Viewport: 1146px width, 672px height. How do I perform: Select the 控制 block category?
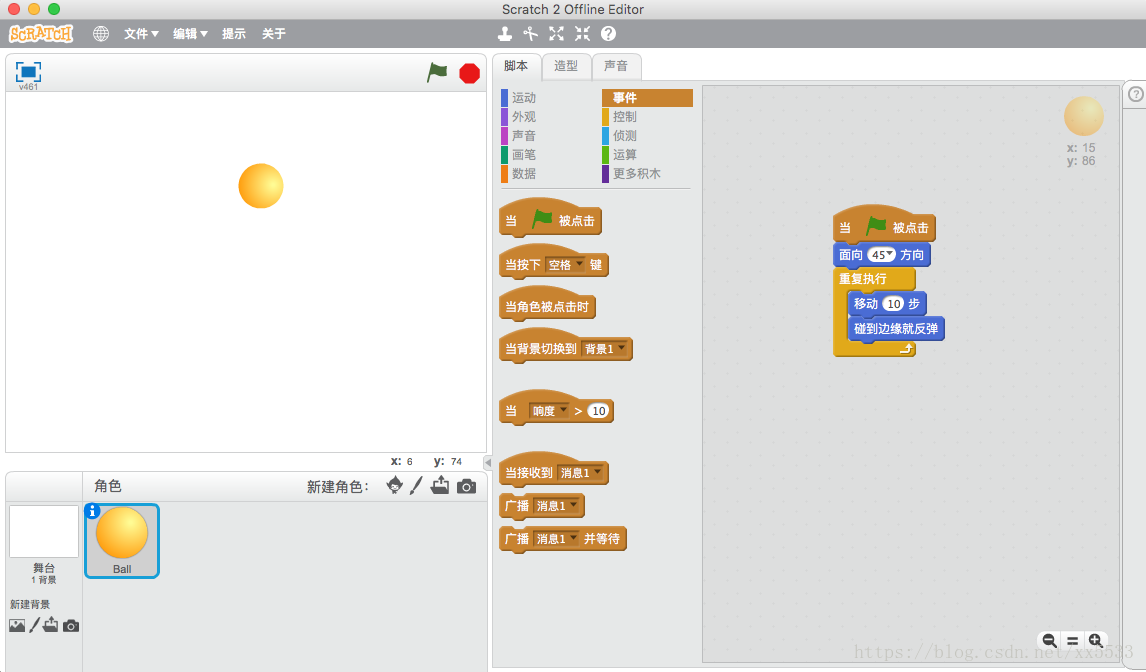pyautogui.click(x=625, y=117)
